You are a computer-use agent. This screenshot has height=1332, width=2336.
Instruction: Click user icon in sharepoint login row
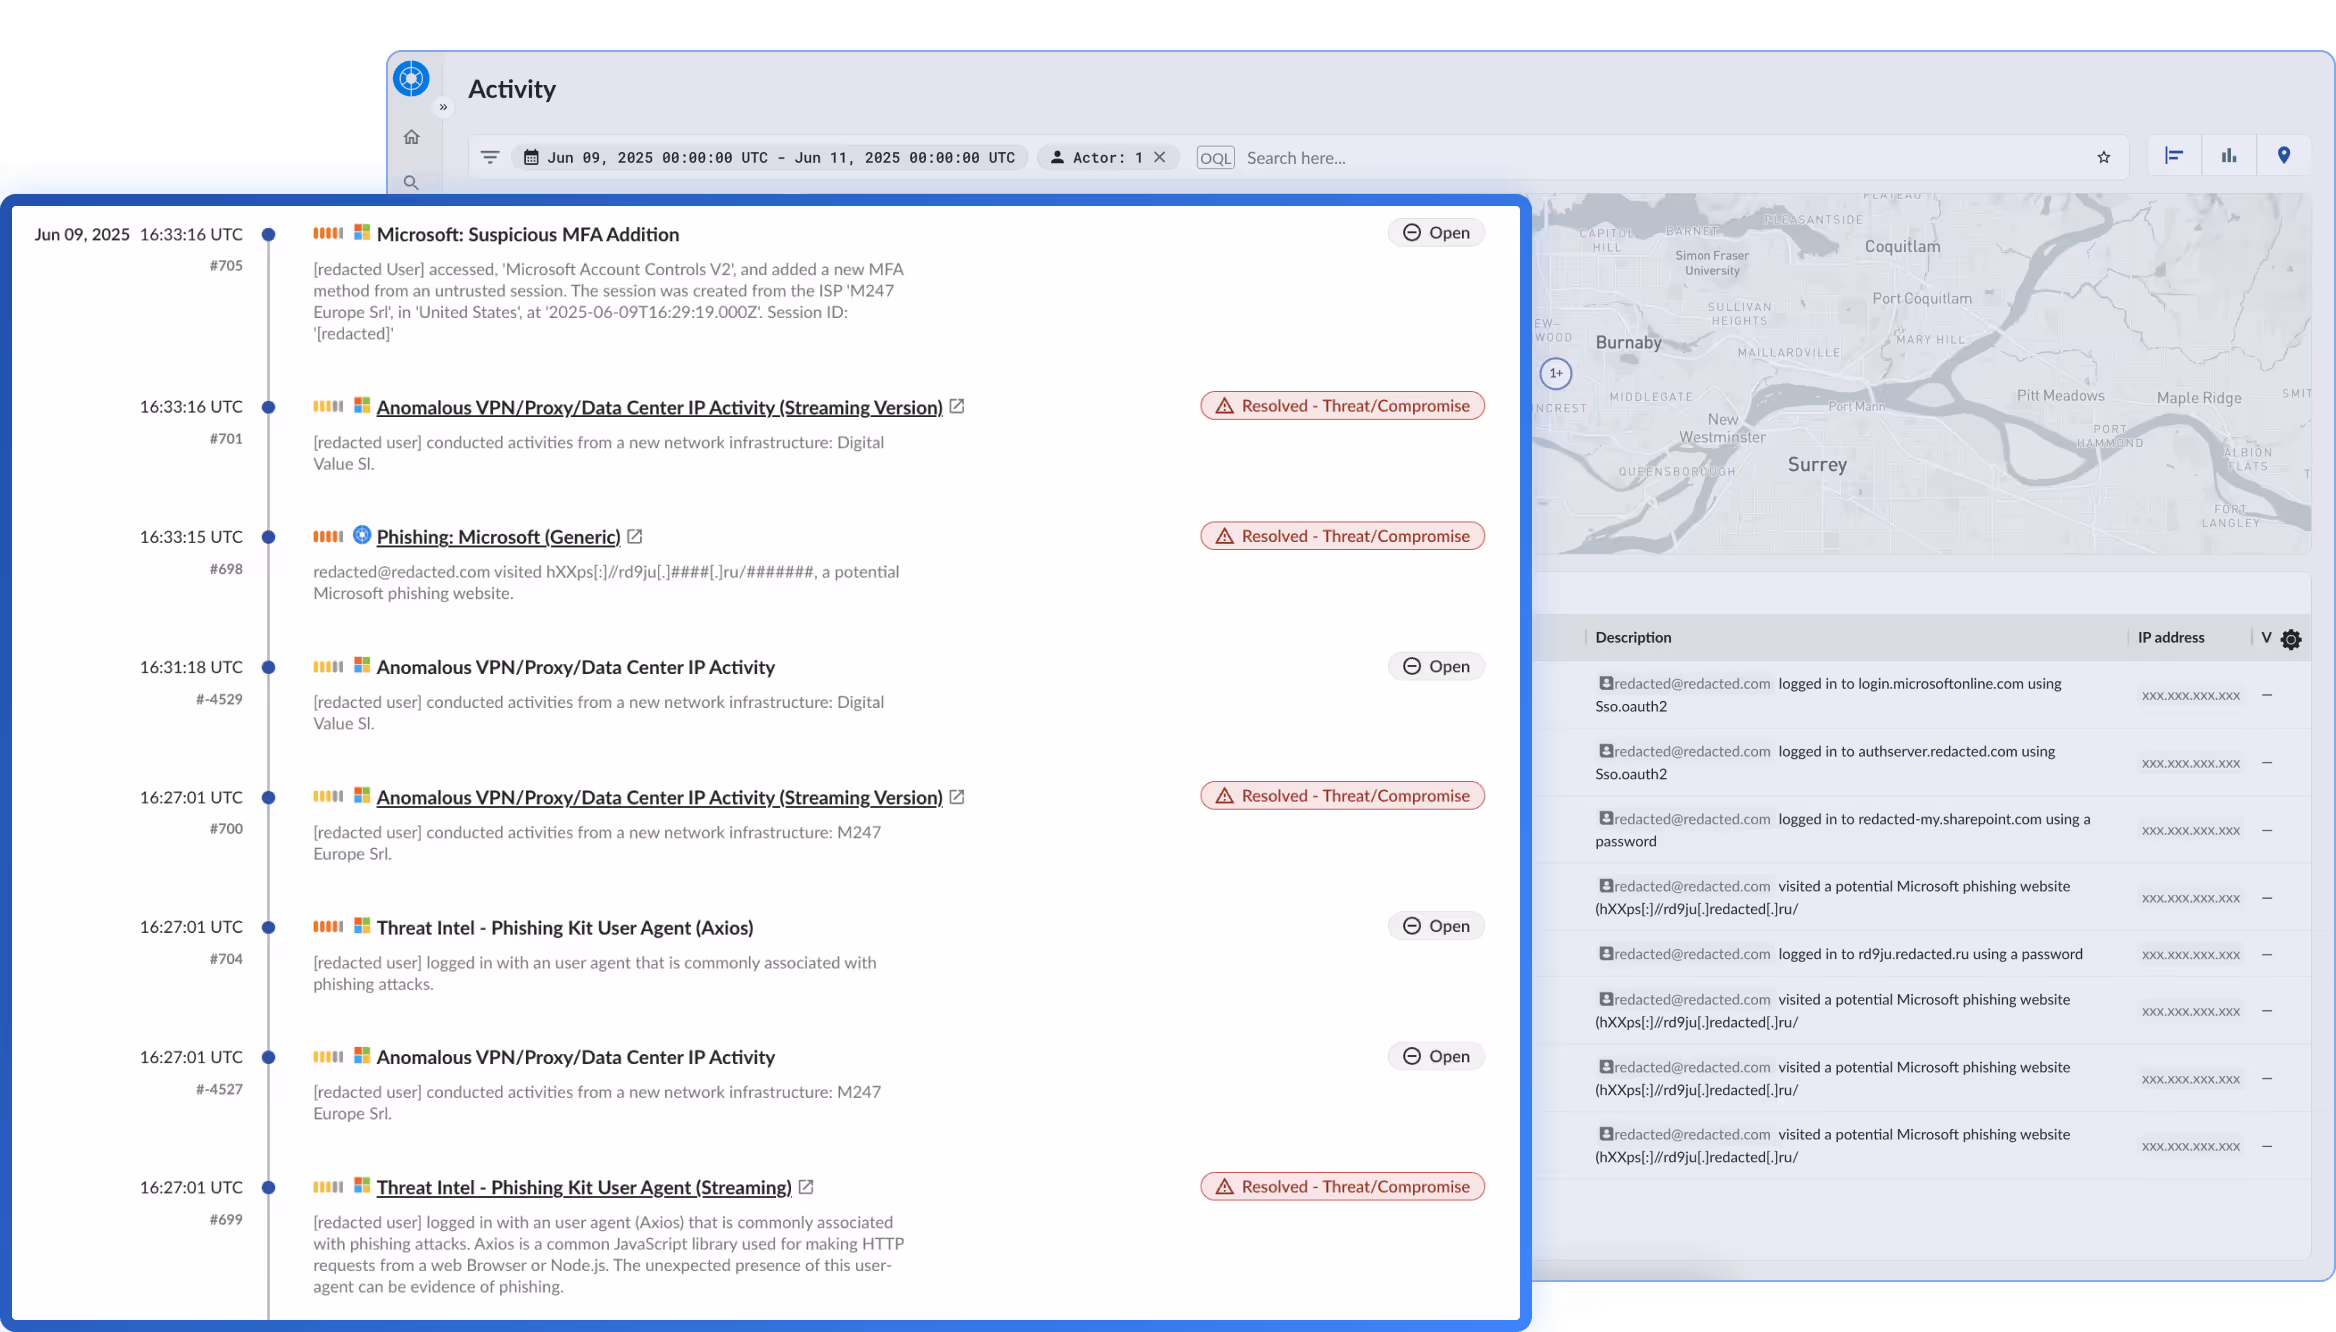[x=1605, y=818]
